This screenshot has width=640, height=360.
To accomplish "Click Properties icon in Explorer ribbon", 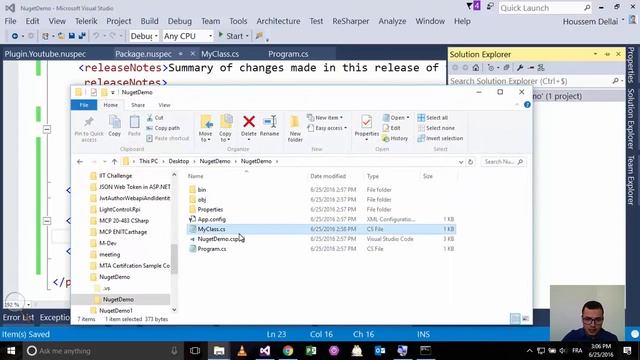I will click(367, 122).
